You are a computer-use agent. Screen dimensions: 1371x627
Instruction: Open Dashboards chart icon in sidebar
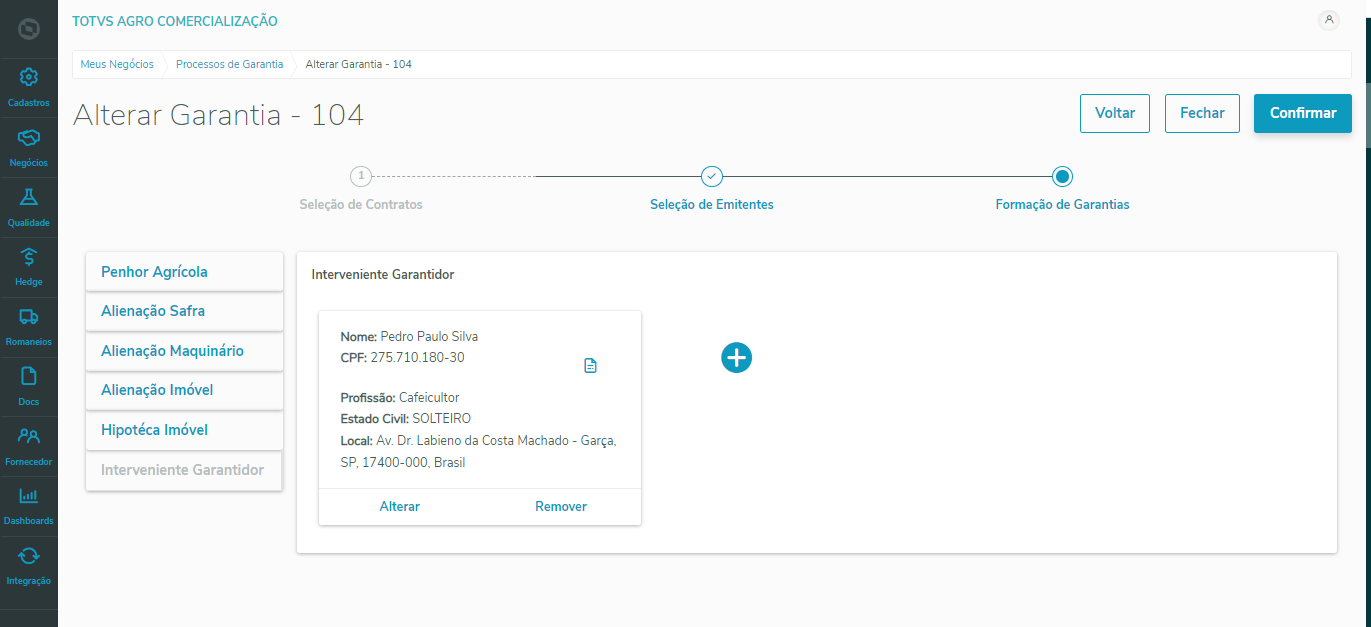(29, 496)
